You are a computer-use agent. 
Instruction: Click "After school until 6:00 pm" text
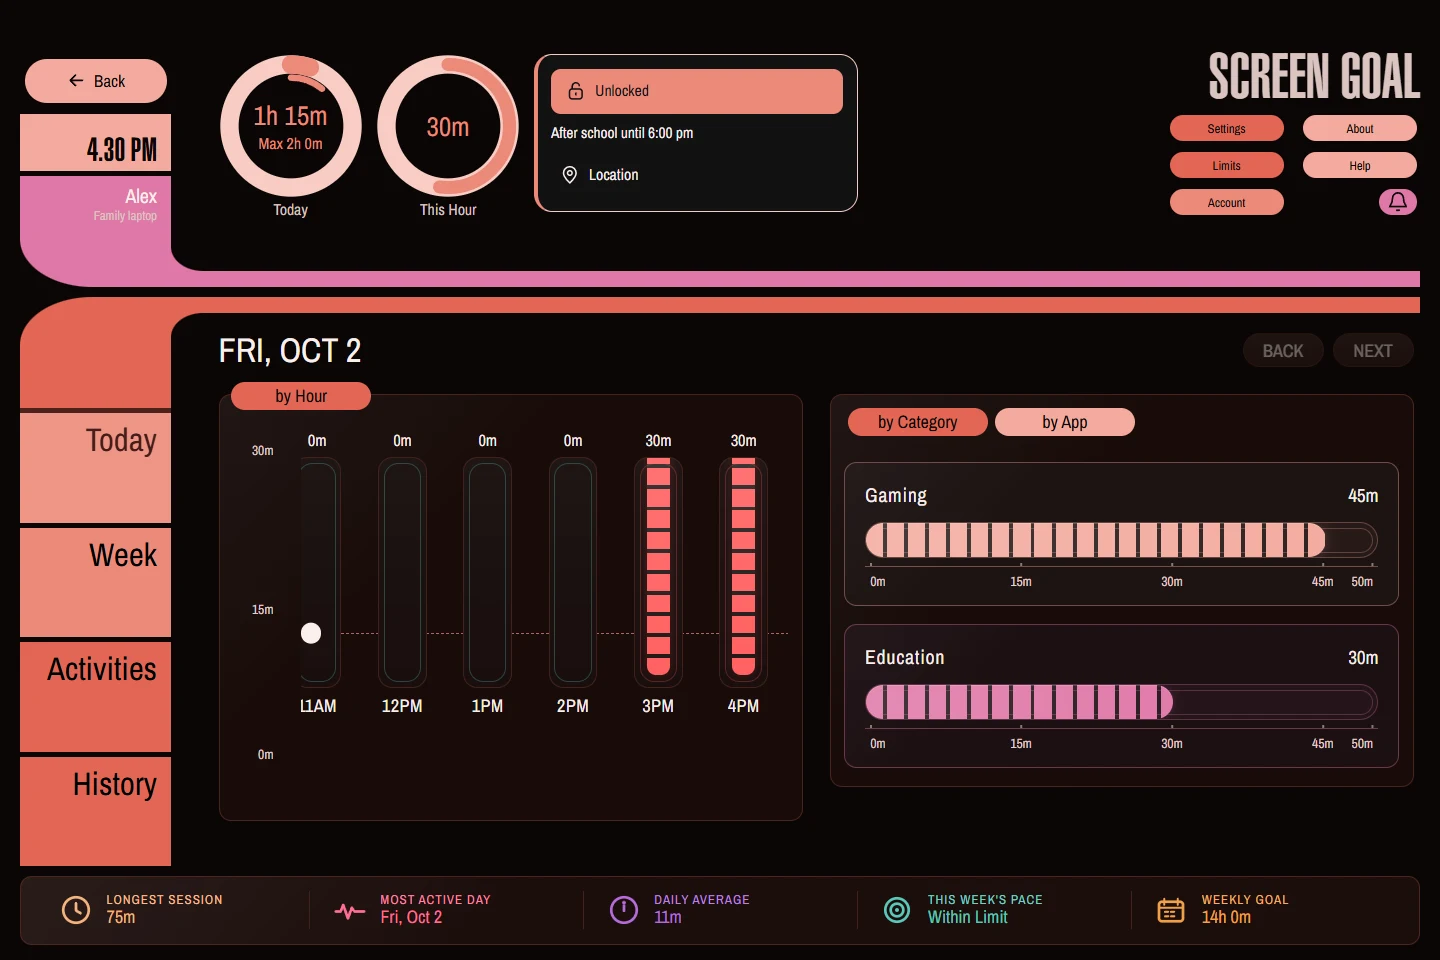pyautogui.click(x=622, y=133)
